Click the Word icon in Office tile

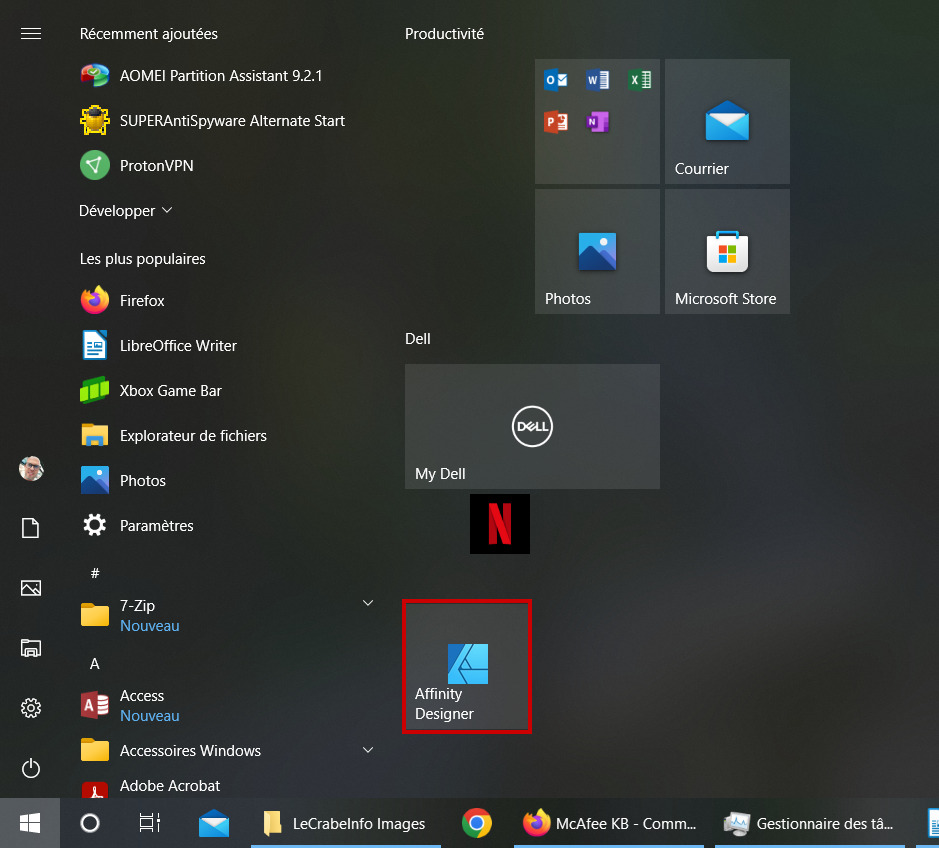pyautogui.click(x=598, y=80)
